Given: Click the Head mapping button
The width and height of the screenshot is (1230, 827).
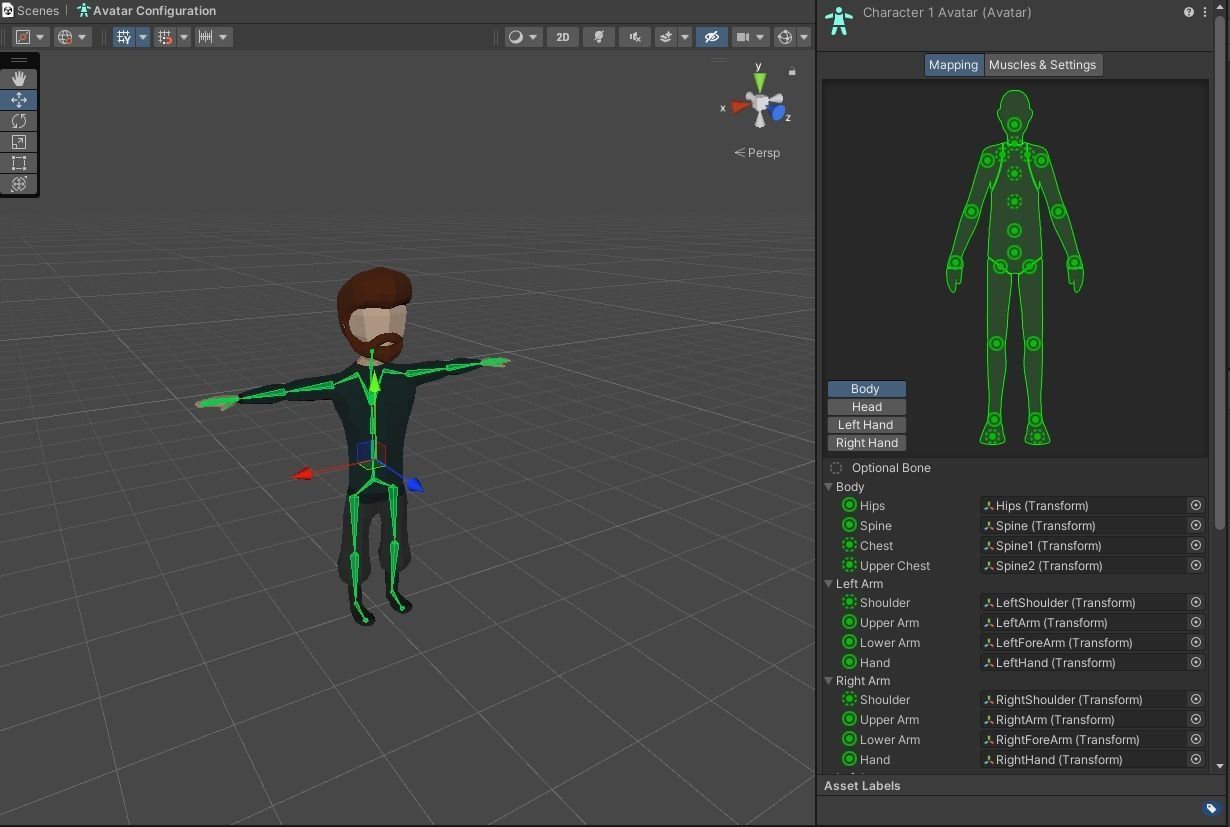Looking at the screenshot, I should coord(865,406).
